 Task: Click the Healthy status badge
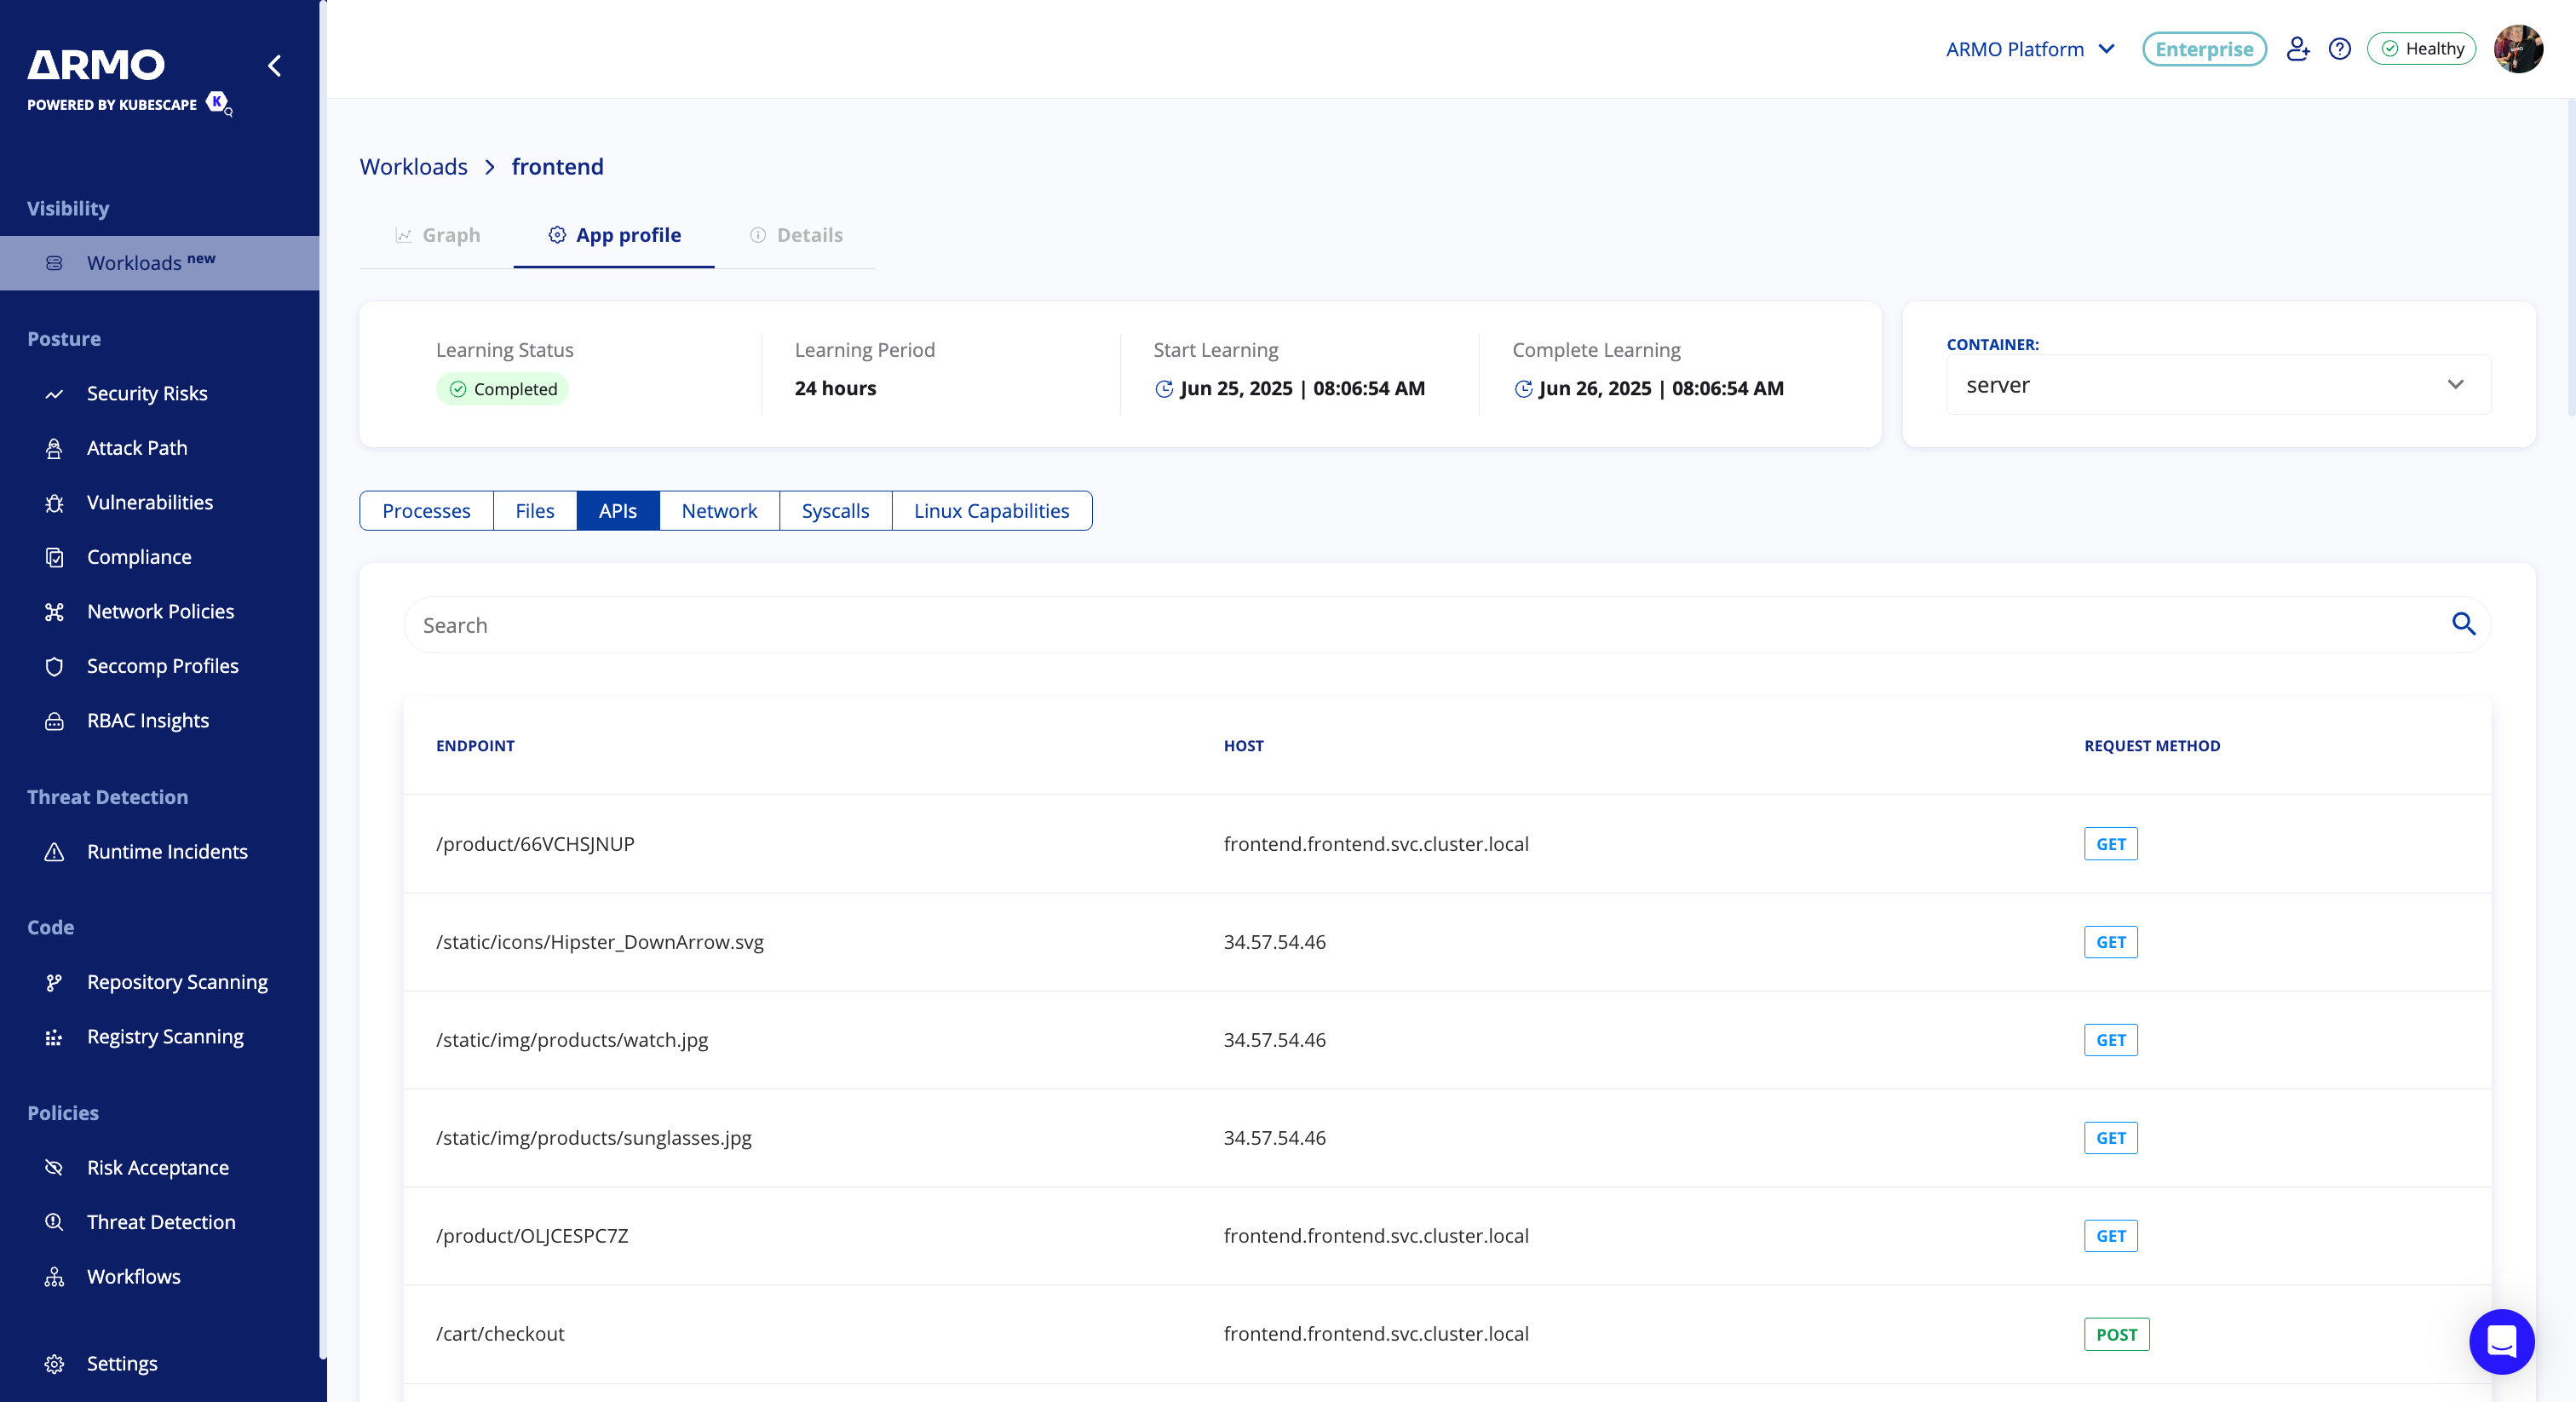[2422, 49]
